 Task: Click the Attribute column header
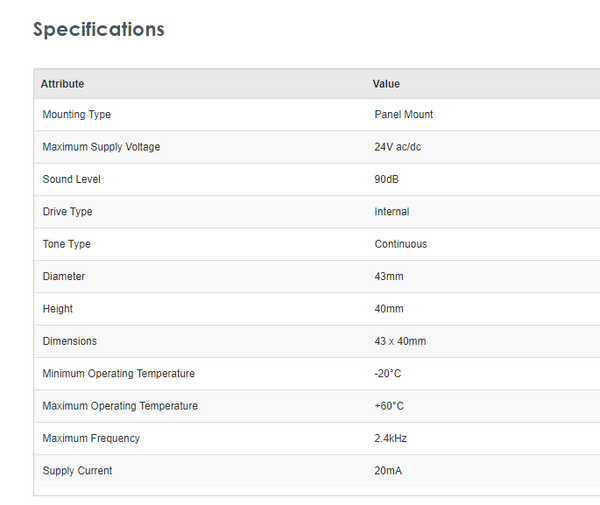[62, 84]
